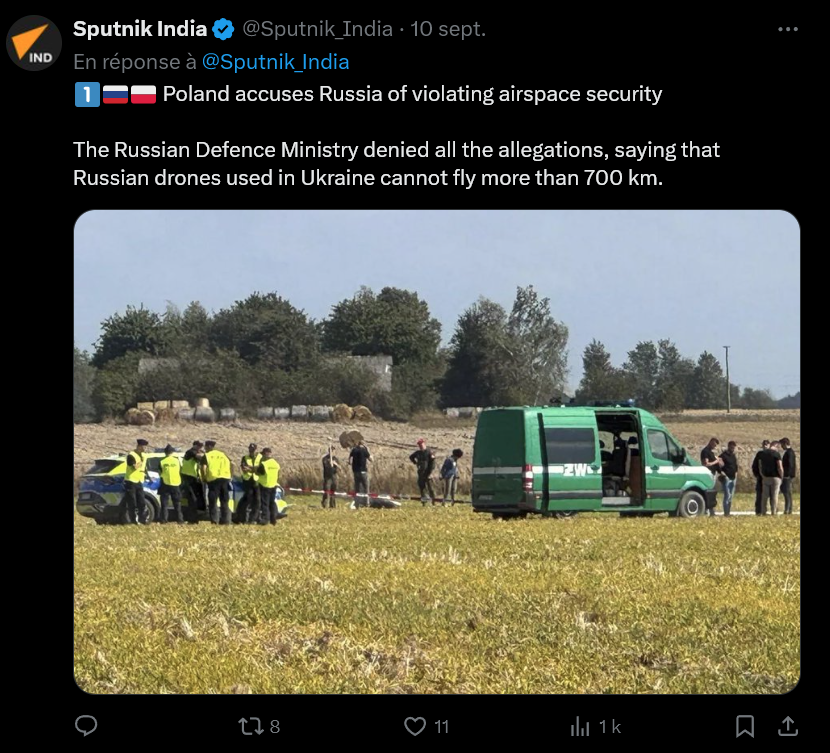Open the Sputnik India display name
The width and height of the screenshot is (830, 753).
(x=140, y=29)
